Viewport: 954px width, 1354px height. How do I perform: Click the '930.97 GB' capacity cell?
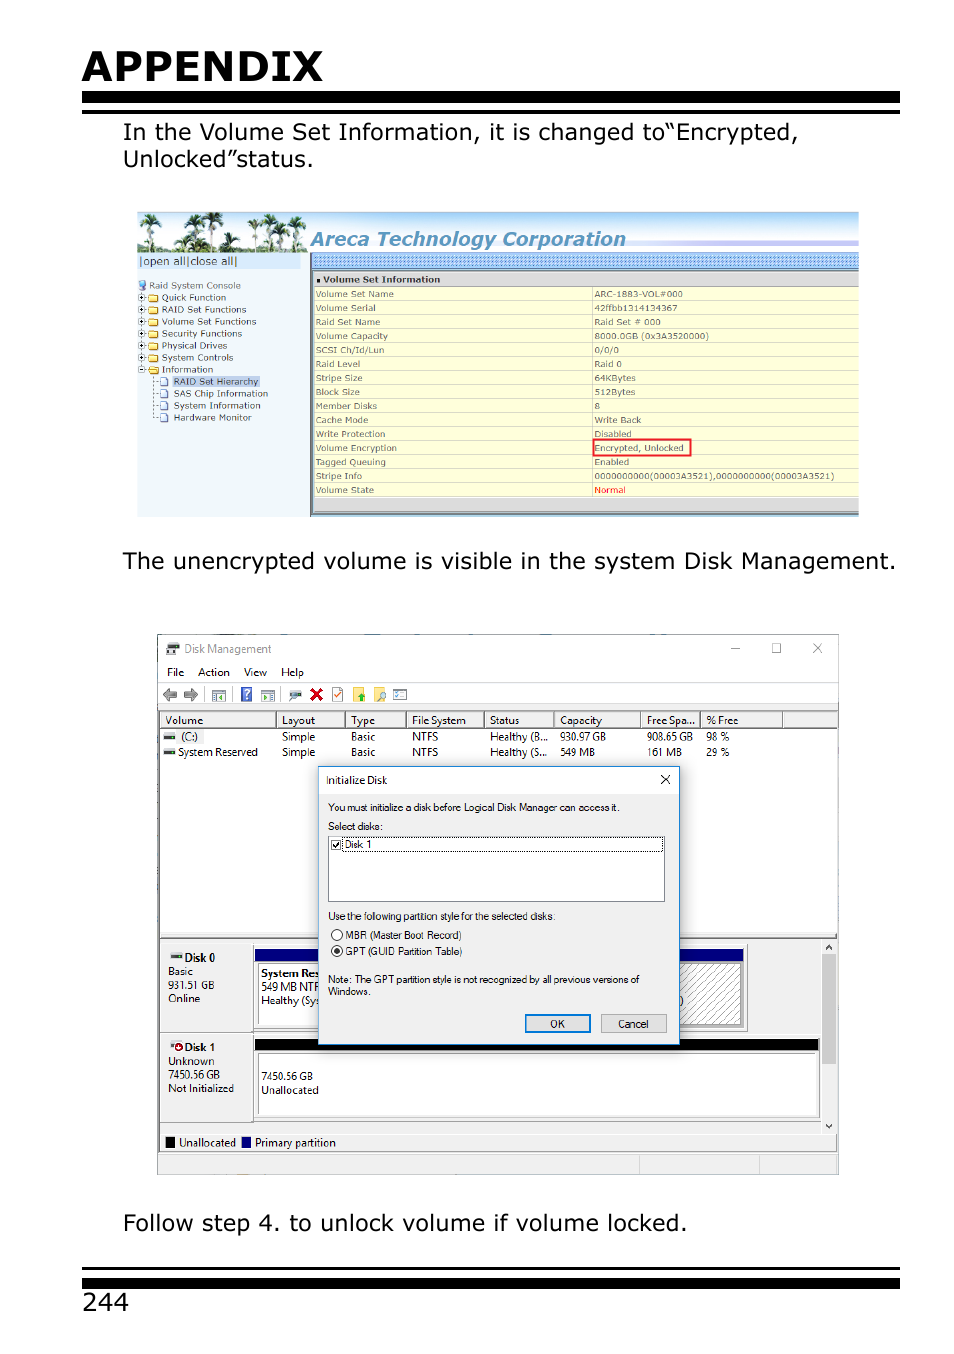(583, 737)
